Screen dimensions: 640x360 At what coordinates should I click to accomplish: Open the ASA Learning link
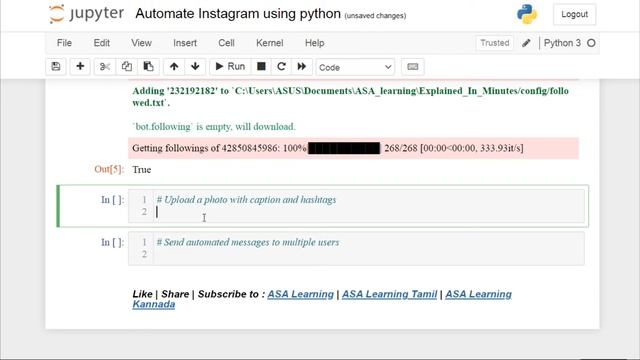(300, 294)
